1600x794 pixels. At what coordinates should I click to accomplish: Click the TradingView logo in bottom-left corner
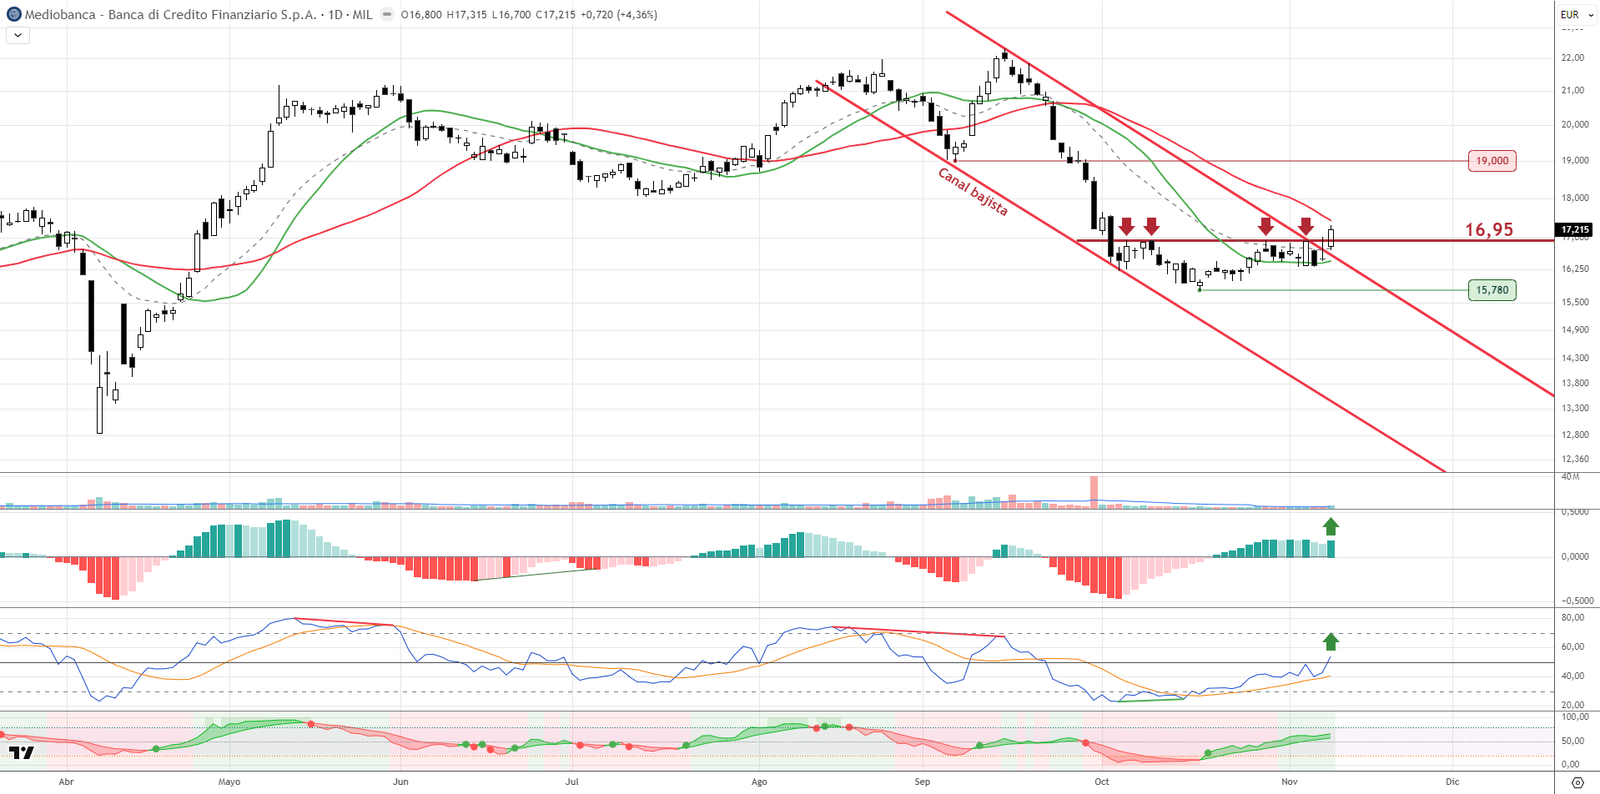(21, 752)
